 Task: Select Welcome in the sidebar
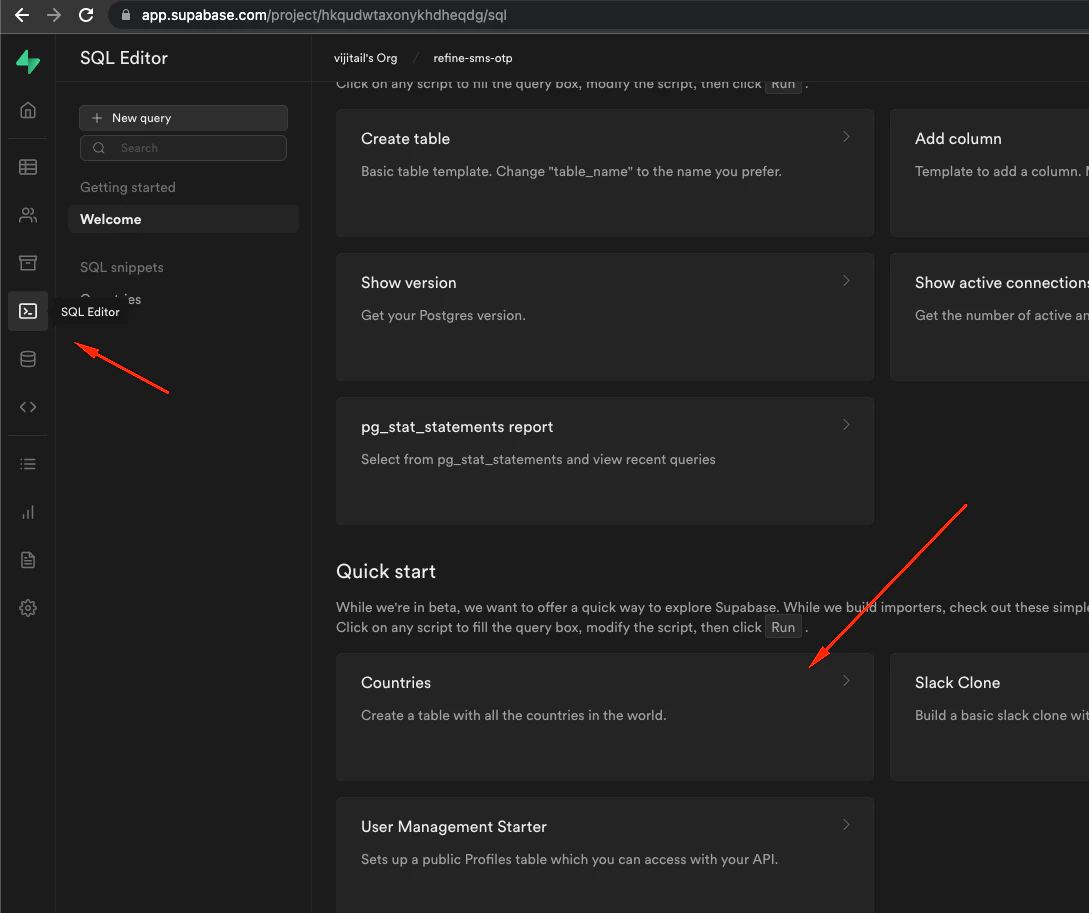[111, 219]
